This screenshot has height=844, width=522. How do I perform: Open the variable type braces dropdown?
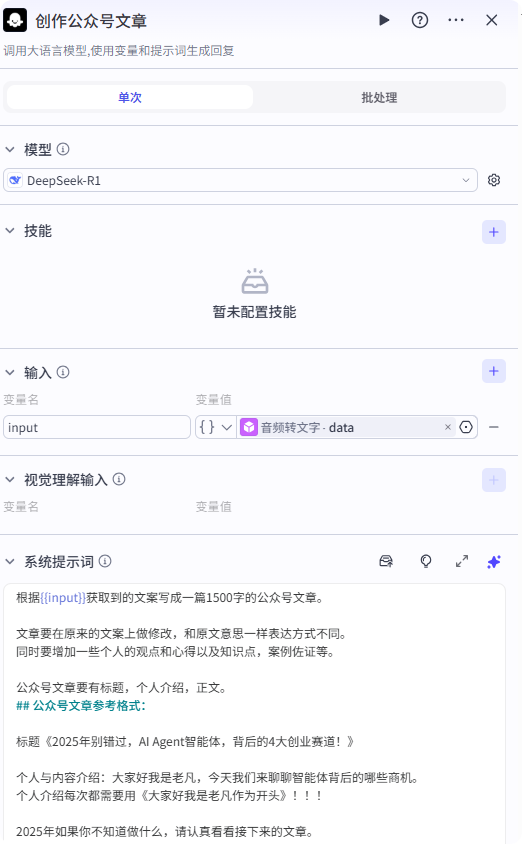click(x=216, y=427)
